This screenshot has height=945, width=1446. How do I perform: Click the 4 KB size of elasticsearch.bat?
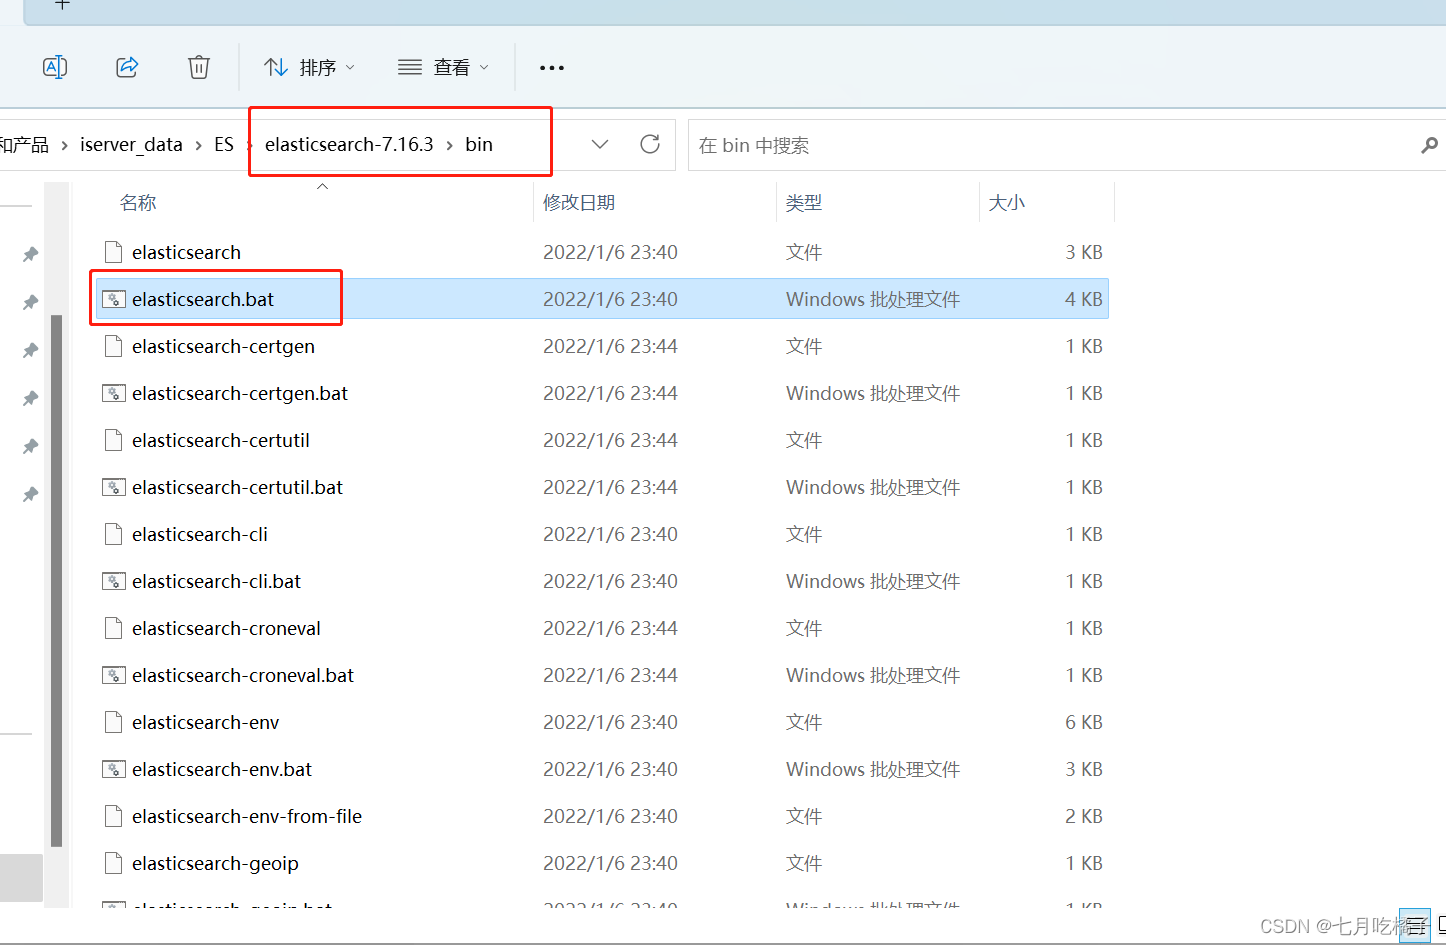point(1084,299)
